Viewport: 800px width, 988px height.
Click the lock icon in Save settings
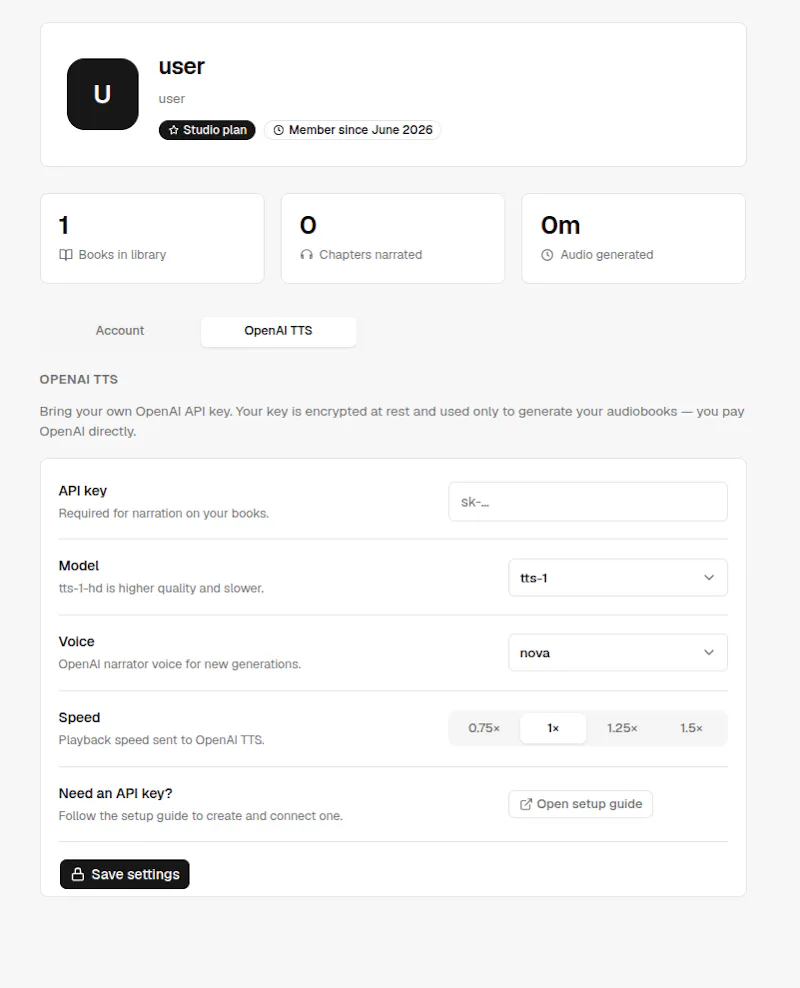[x=78, y=874]
